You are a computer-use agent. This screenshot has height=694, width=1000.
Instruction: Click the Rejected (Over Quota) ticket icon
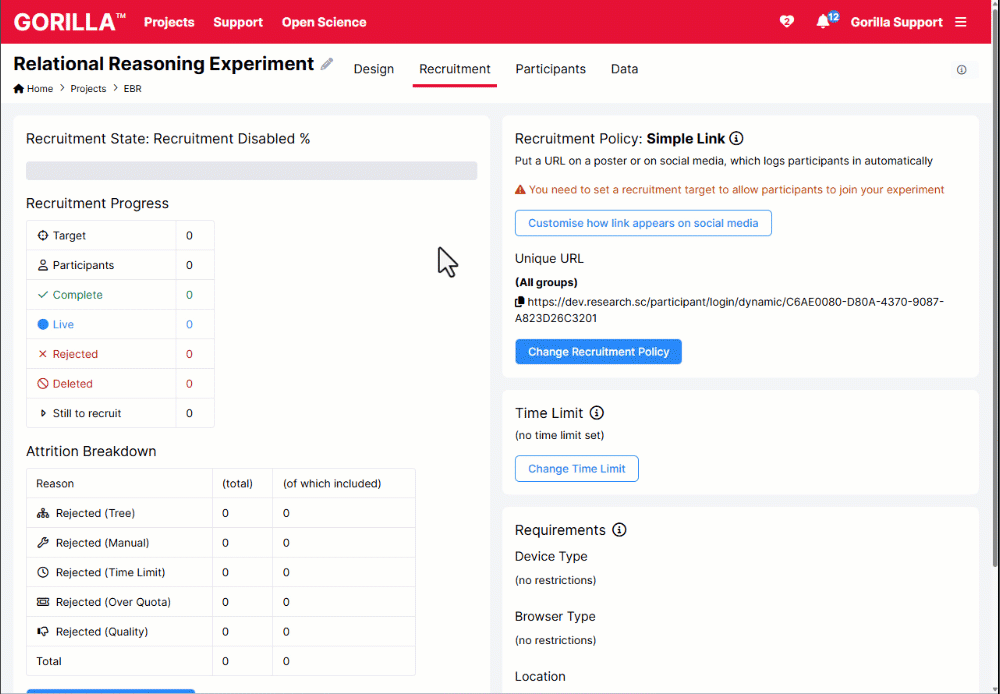coord(43,602)
